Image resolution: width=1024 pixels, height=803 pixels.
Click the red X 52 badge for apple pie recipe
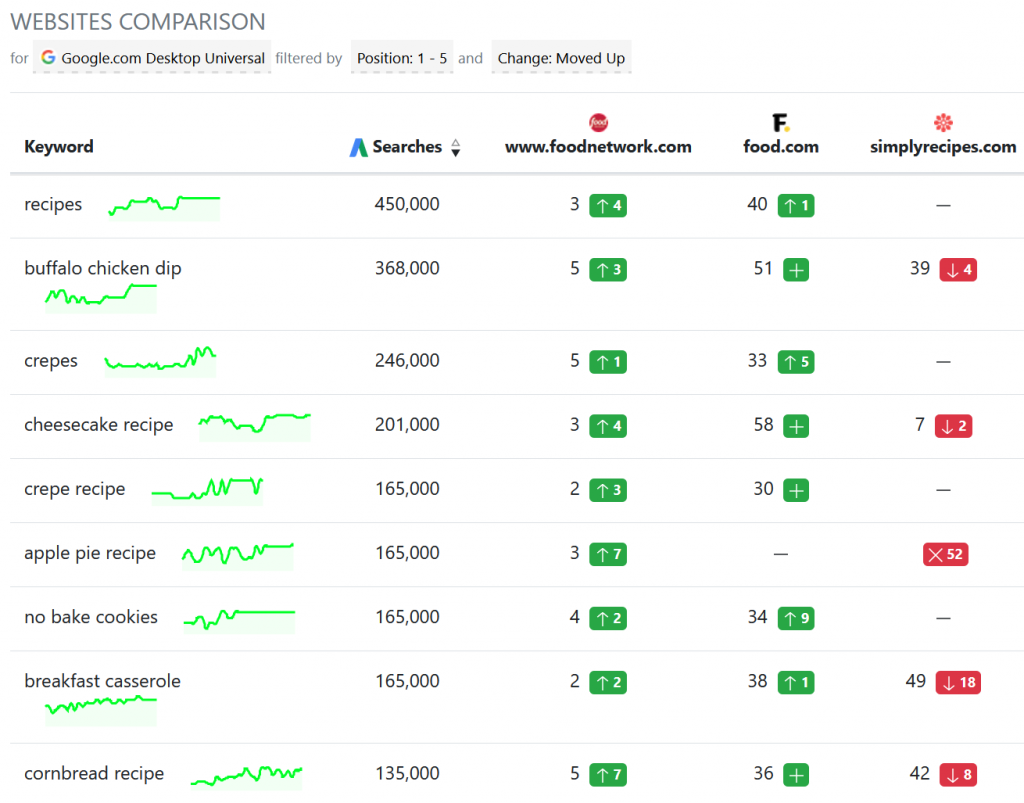946,554
